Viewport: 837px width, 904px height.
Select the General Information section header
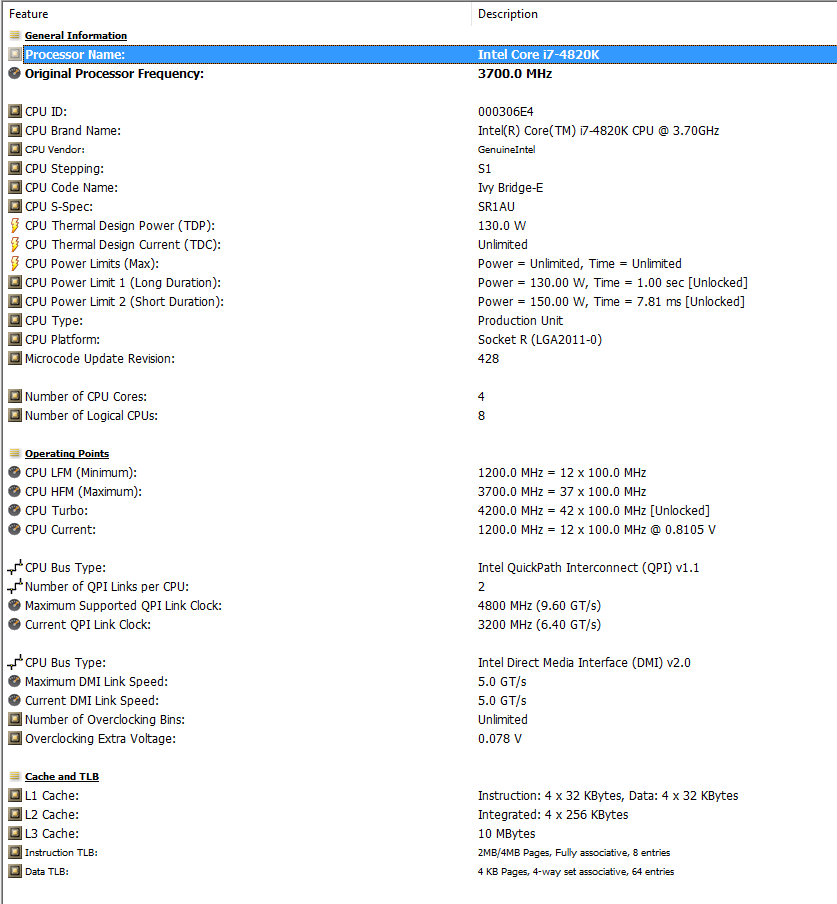click(76, 36)
